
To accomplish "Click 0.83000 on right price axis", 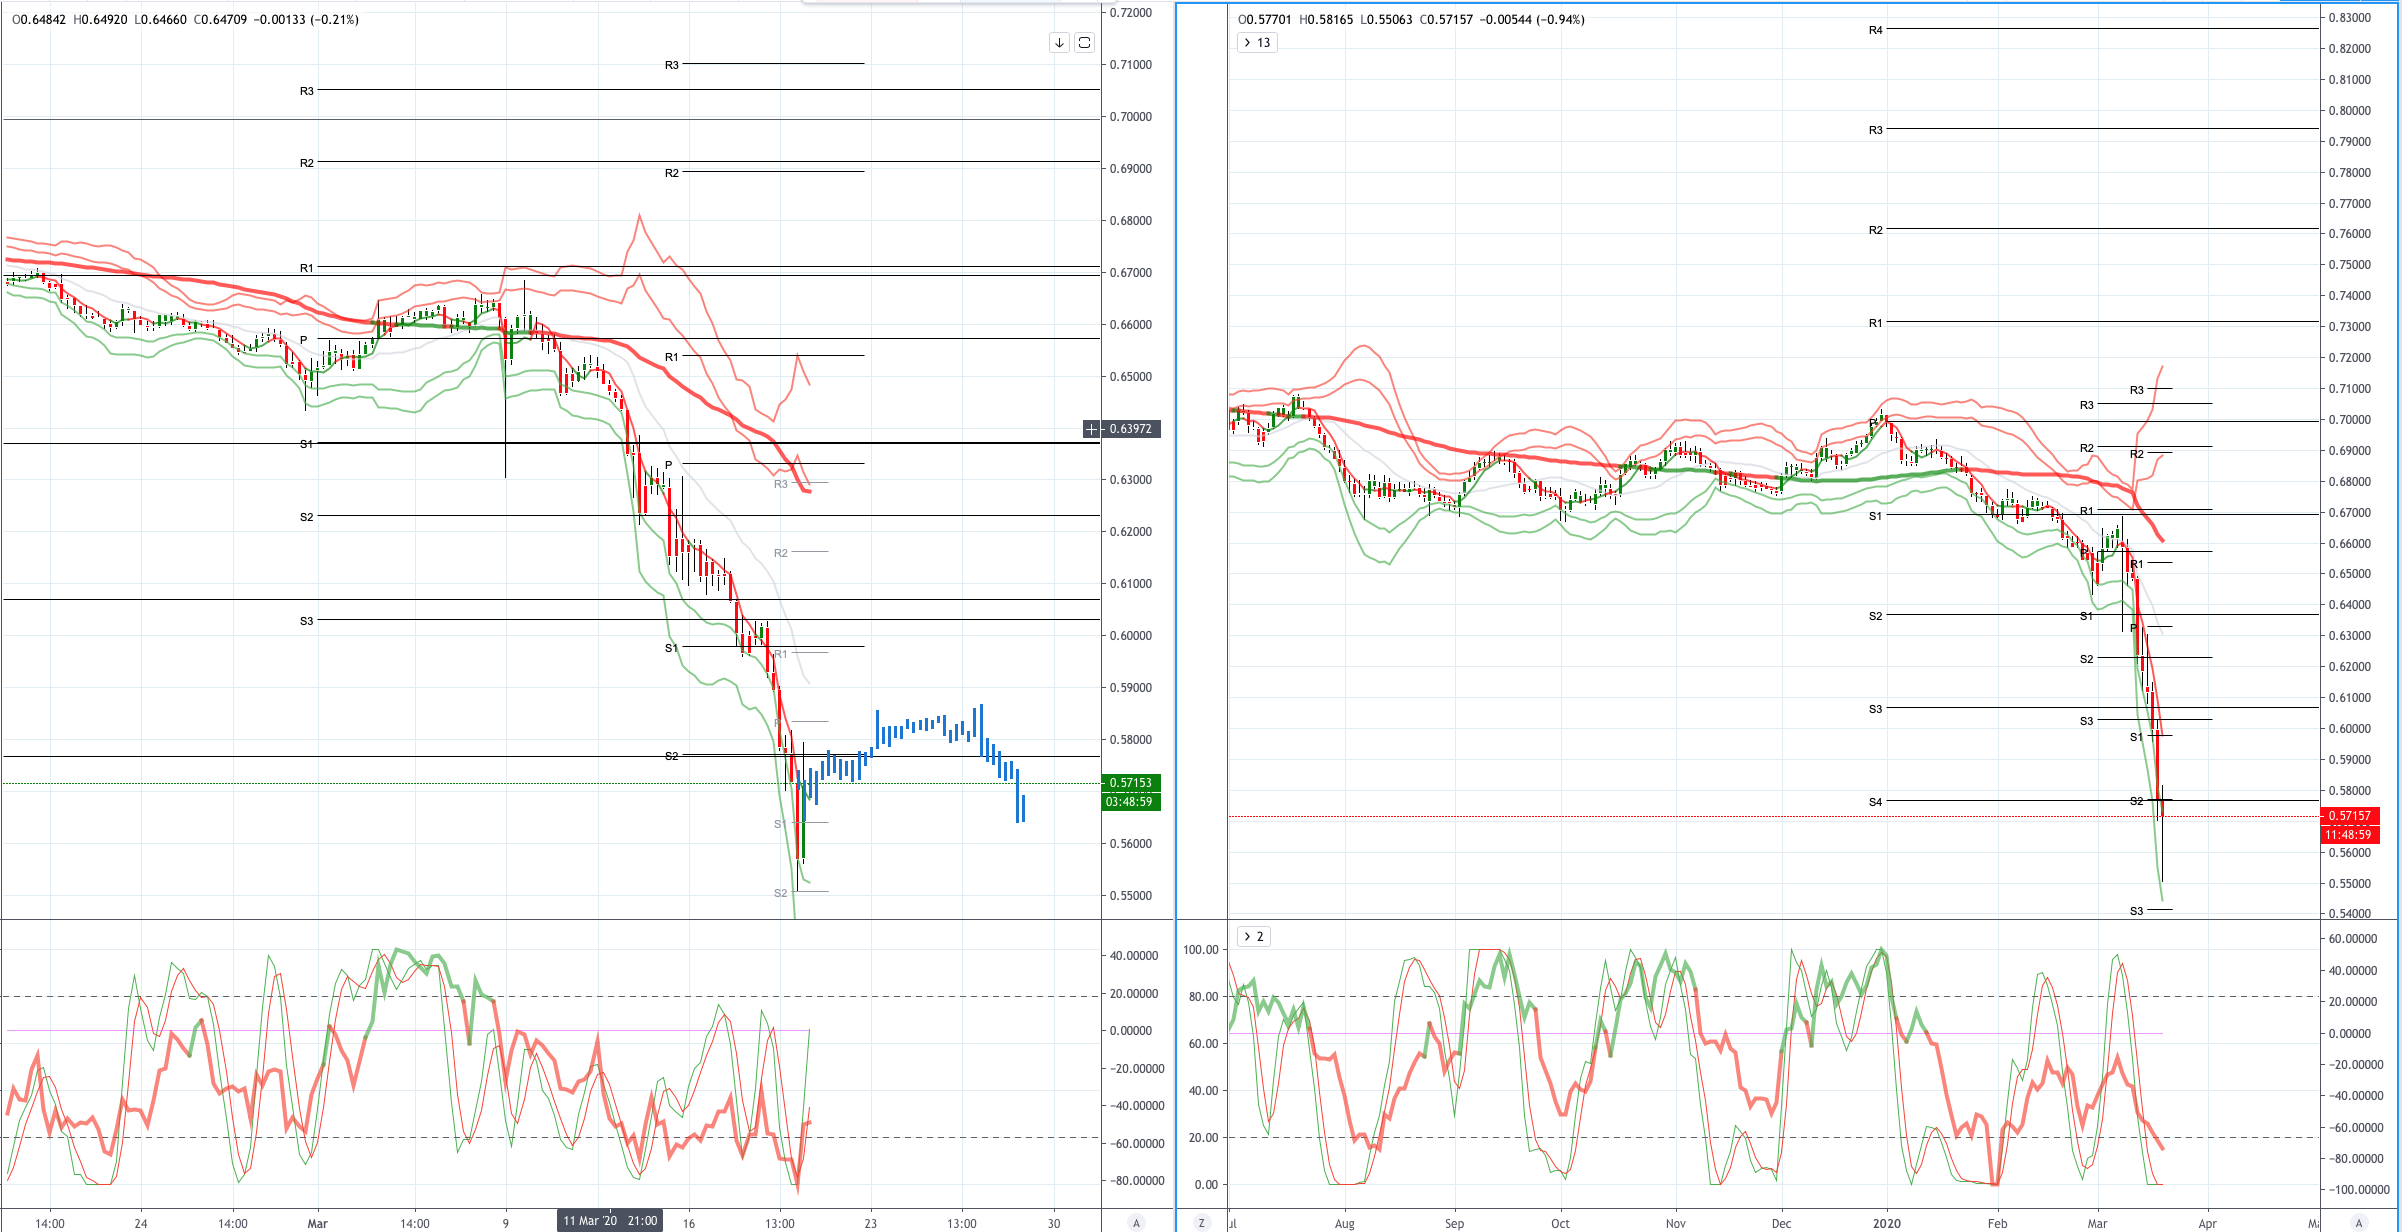I will click(2349, 18).
